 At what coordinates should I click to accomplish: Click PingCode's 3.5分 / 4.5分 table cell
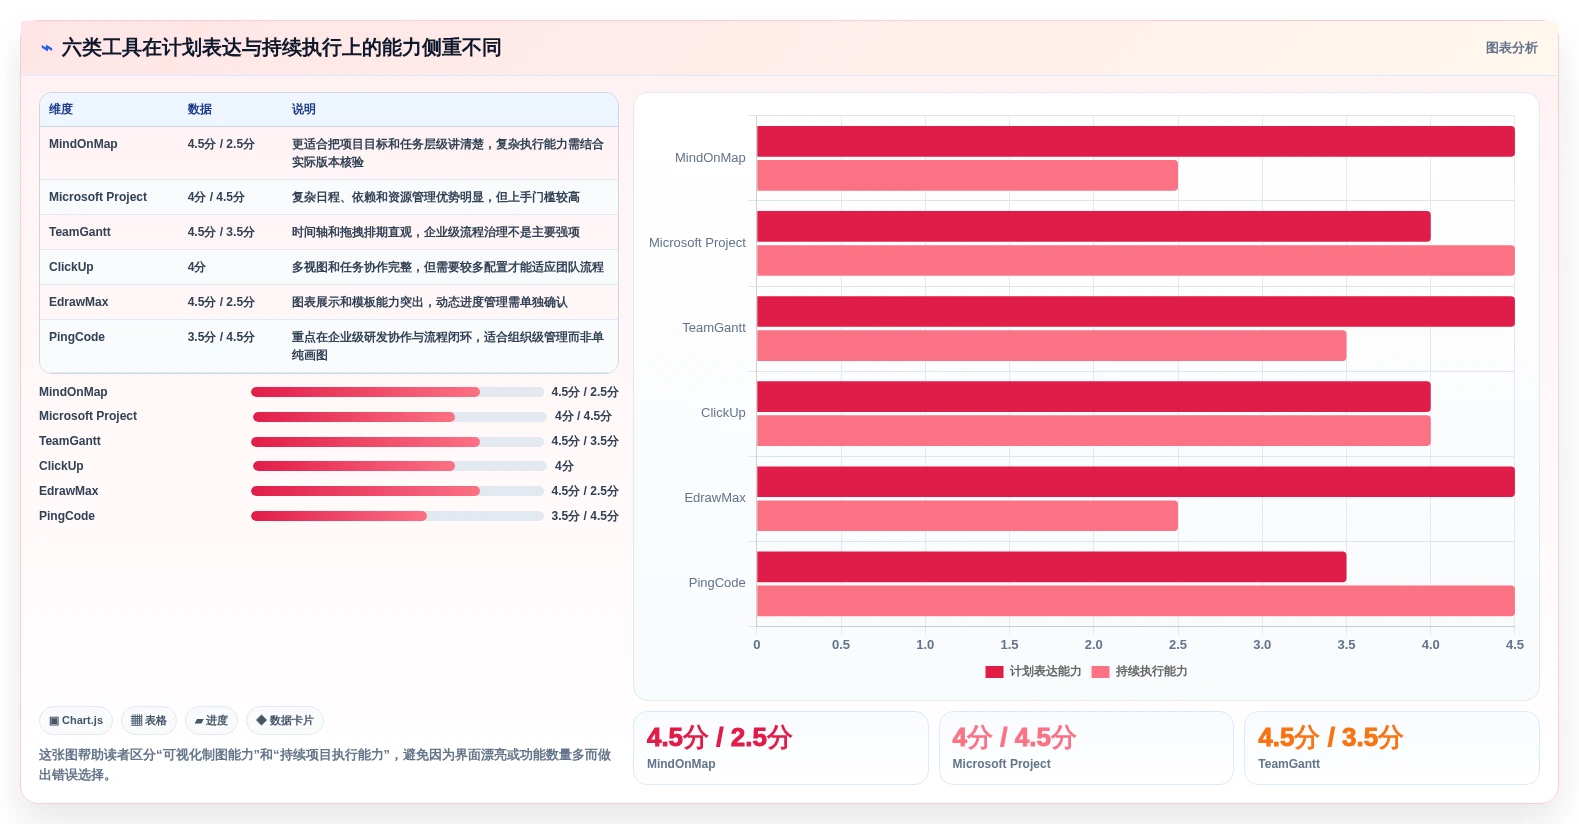[x=221, y=337]
